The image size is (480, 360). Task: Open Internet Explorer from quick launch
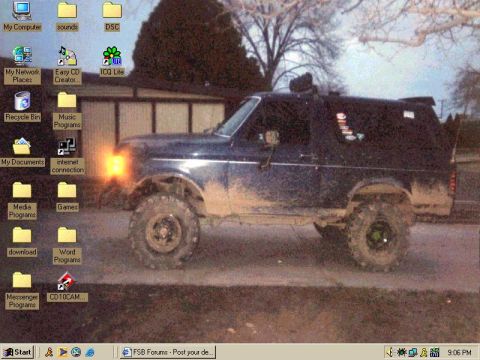point(90,352)
